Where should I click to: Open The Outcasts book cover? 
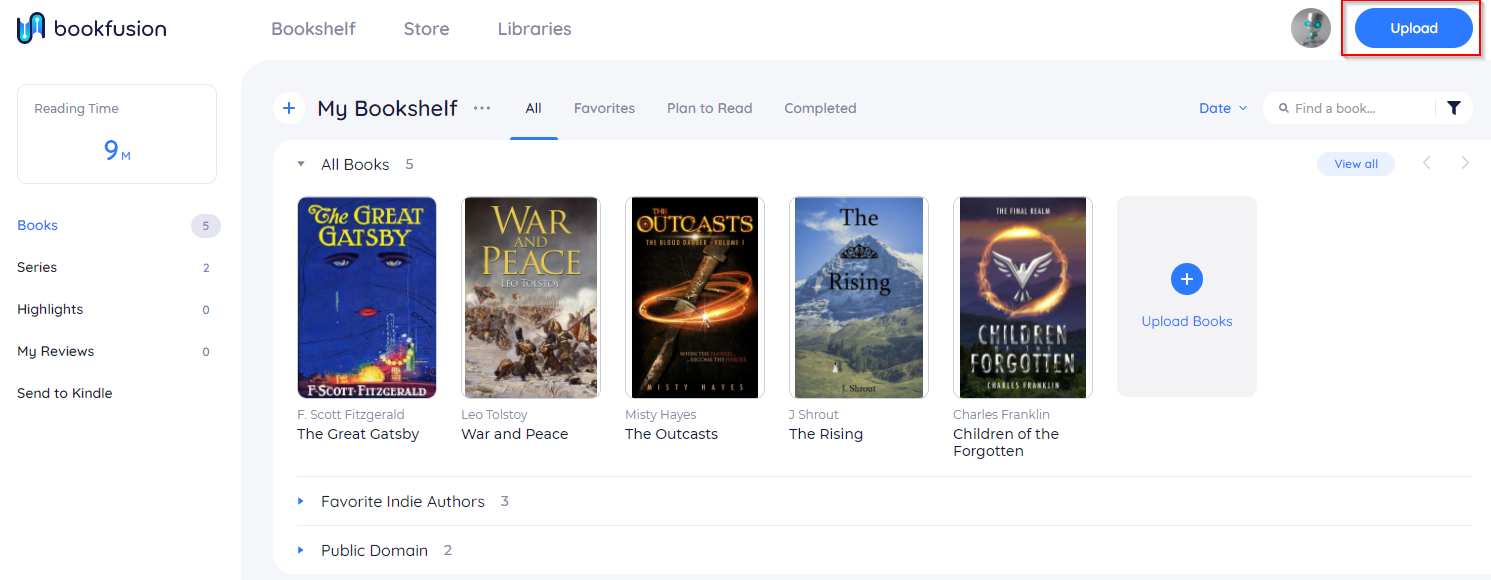point(695,297)
